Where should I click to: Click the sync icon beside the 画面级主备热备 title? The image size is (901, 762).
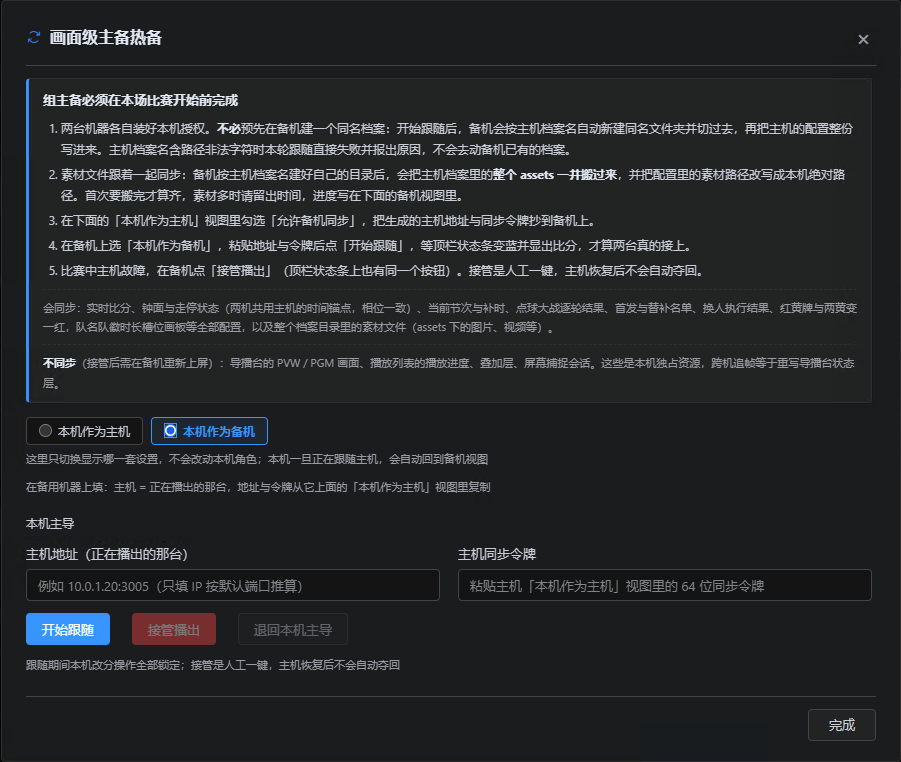pyautogui.click(x=34, y=37)
